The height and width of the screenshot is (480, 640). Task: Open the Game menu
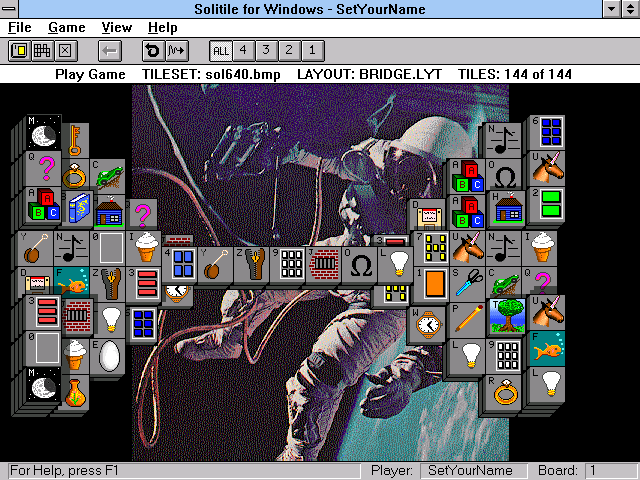67,28
